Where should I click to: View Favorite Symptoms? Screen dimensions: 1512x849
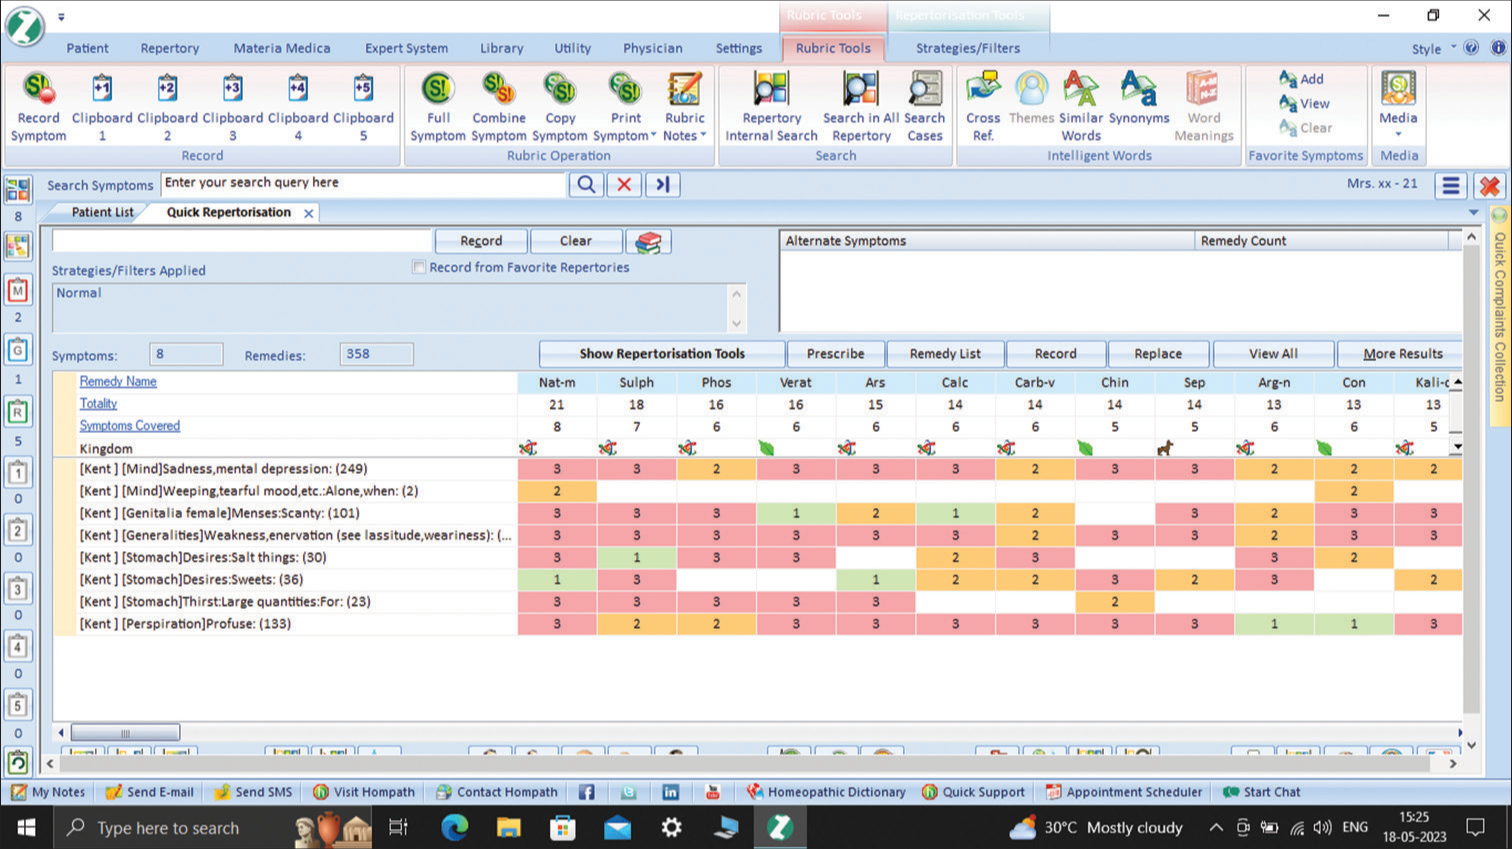1304,103
